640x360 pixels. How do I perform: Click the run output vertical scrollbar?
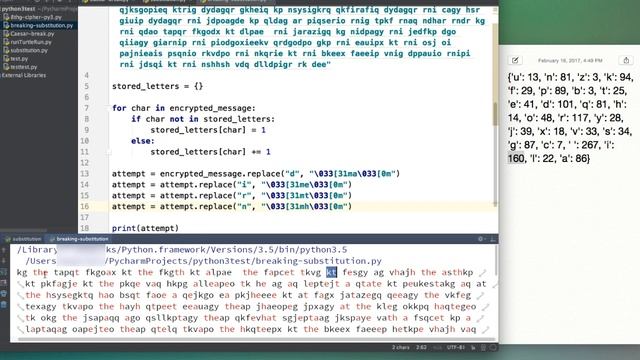(x=496, y=261)
